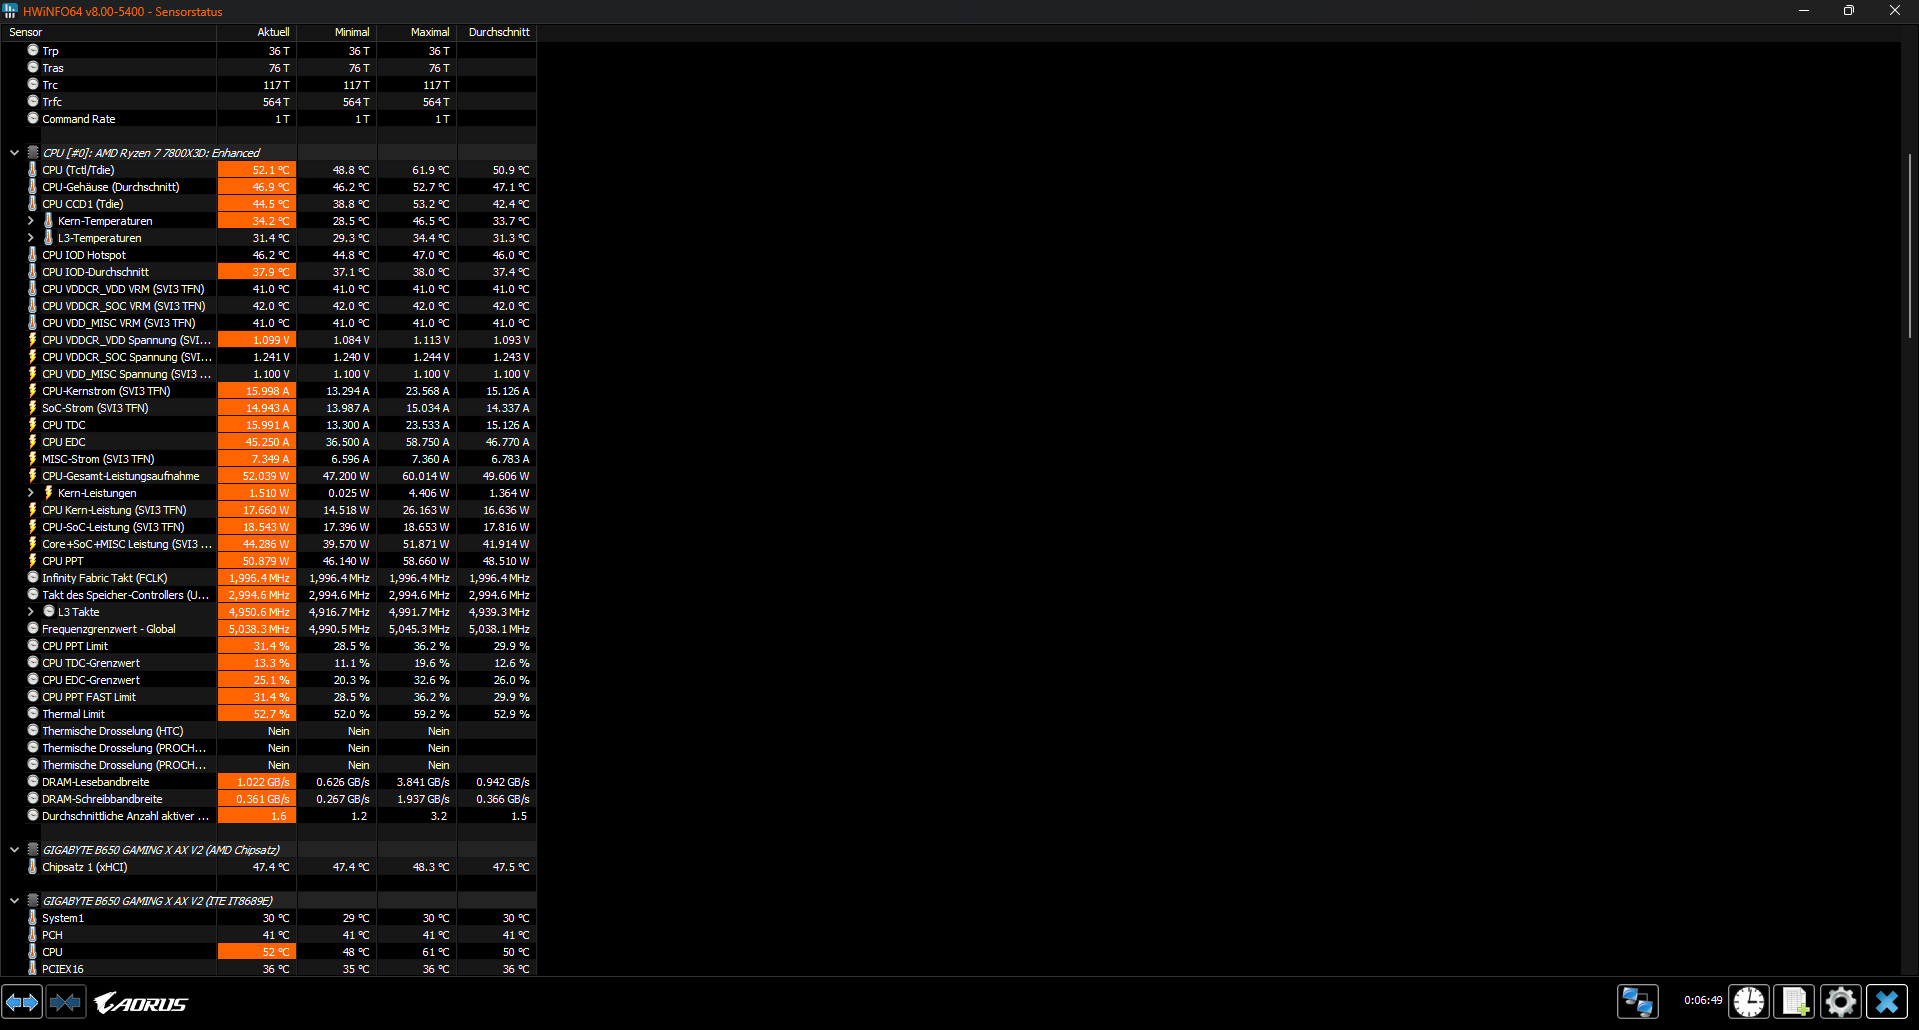The width and height of the screenshot is (1919, 1030).
Task: Start logging with the sheet-plus icon
Action: click(x=1795, y=1002)
